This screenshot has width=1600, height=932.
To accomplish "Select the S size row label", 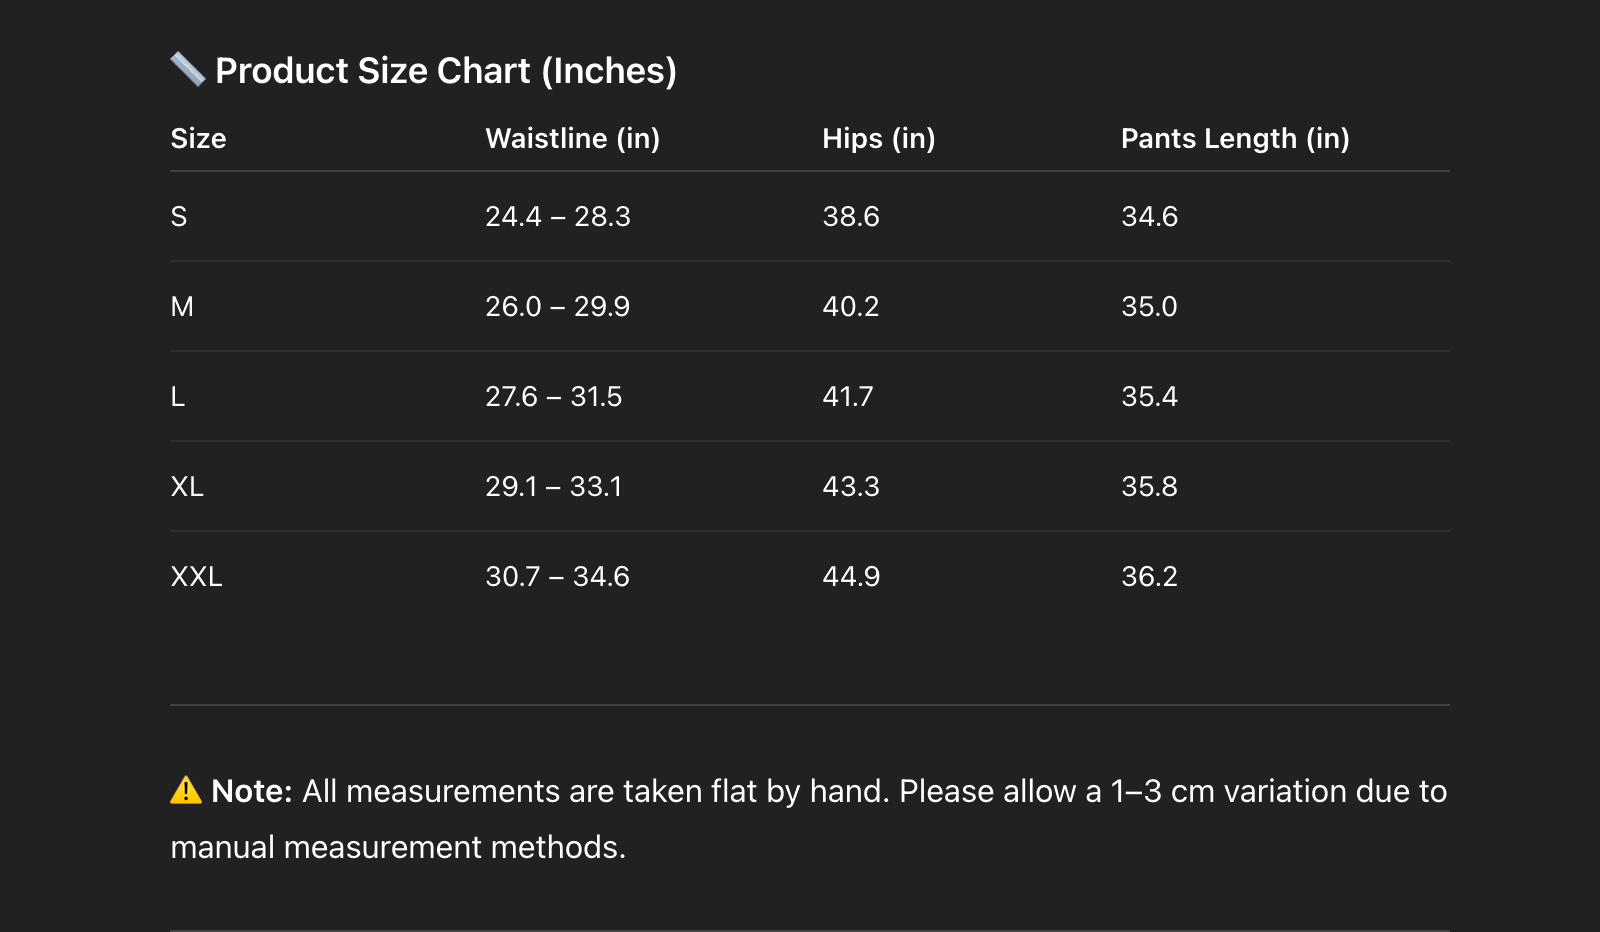I will click(179, 217).
